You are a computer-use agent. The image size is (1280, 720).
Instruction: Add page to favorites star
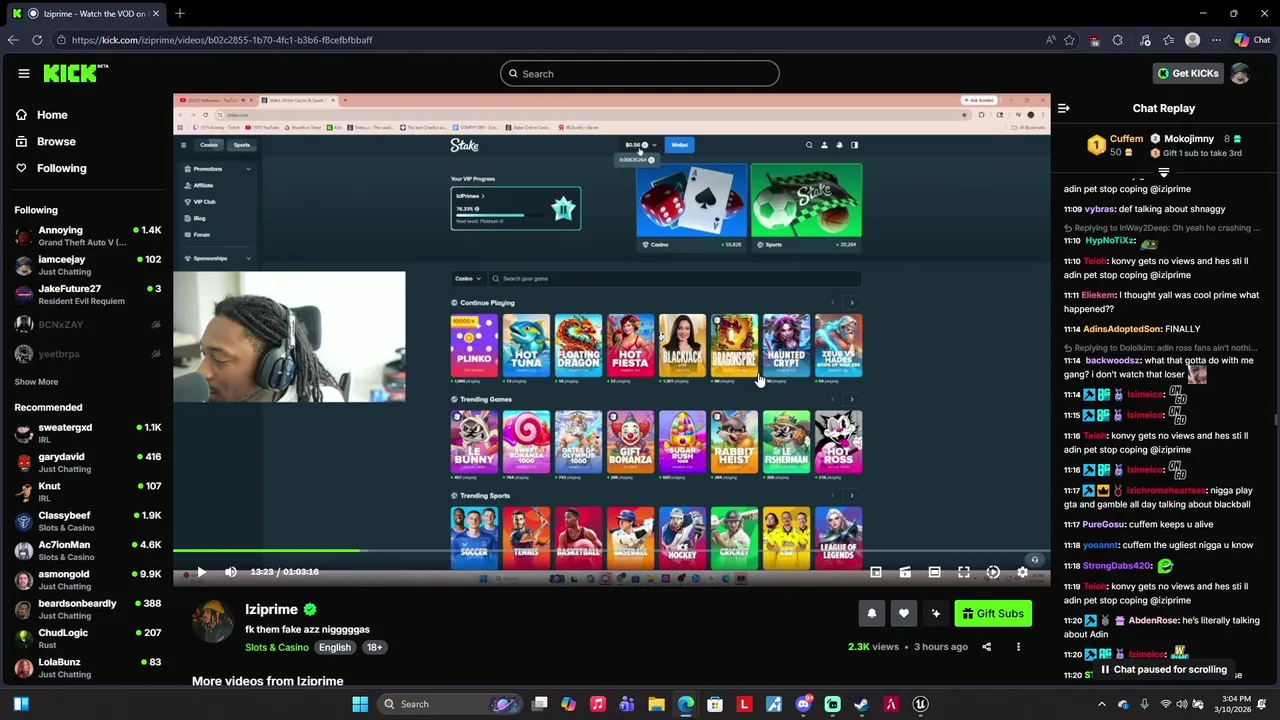click(x=1069, y=40)
